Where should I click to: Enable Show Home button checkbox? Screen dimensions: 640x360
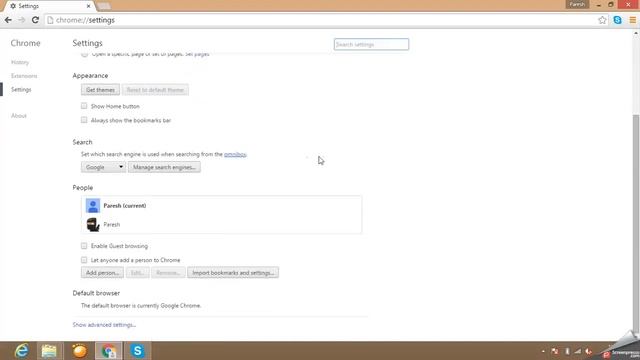coord(84,106)
